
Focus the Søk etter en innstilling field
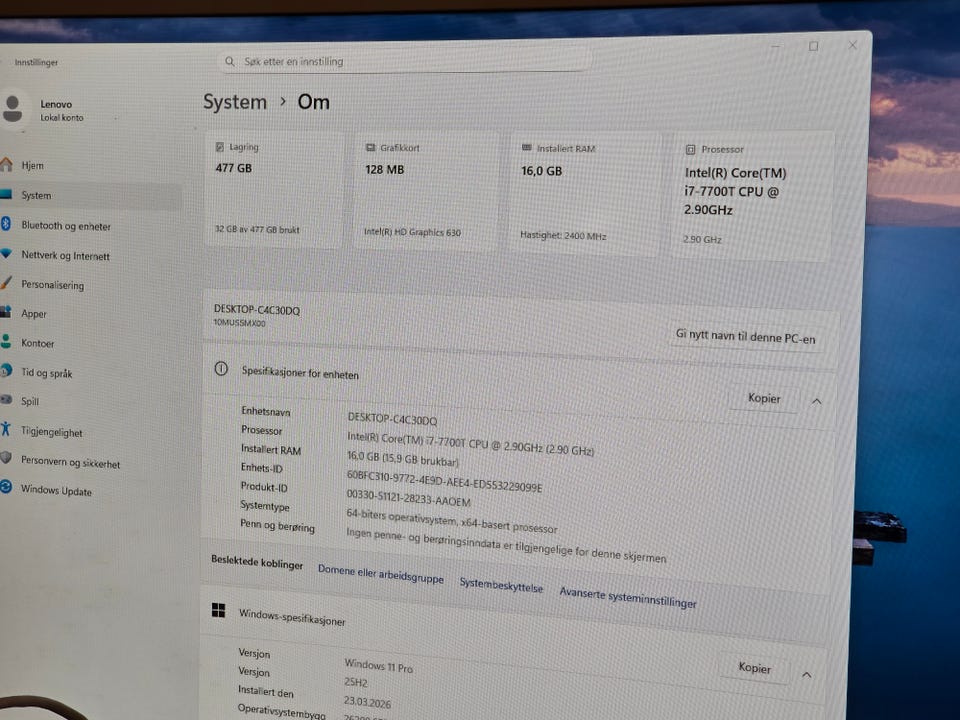point(404,61)
